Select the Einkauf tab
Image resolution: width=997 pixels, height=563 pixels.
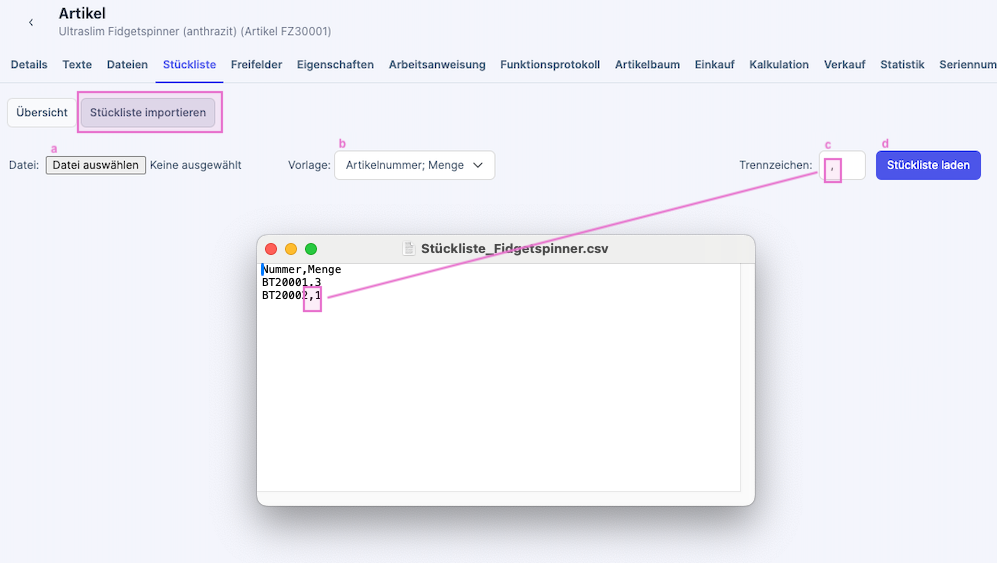[714, 65]
